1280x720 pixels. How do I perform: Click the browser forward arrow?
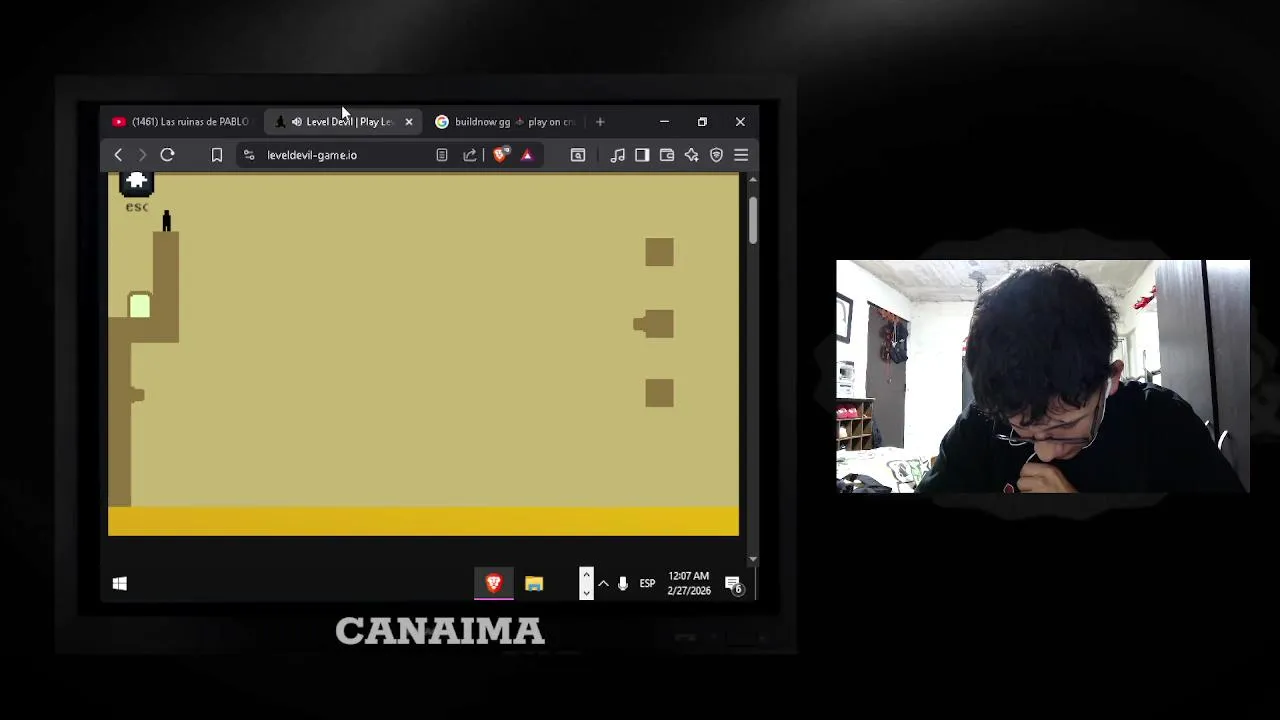point(142,155)
